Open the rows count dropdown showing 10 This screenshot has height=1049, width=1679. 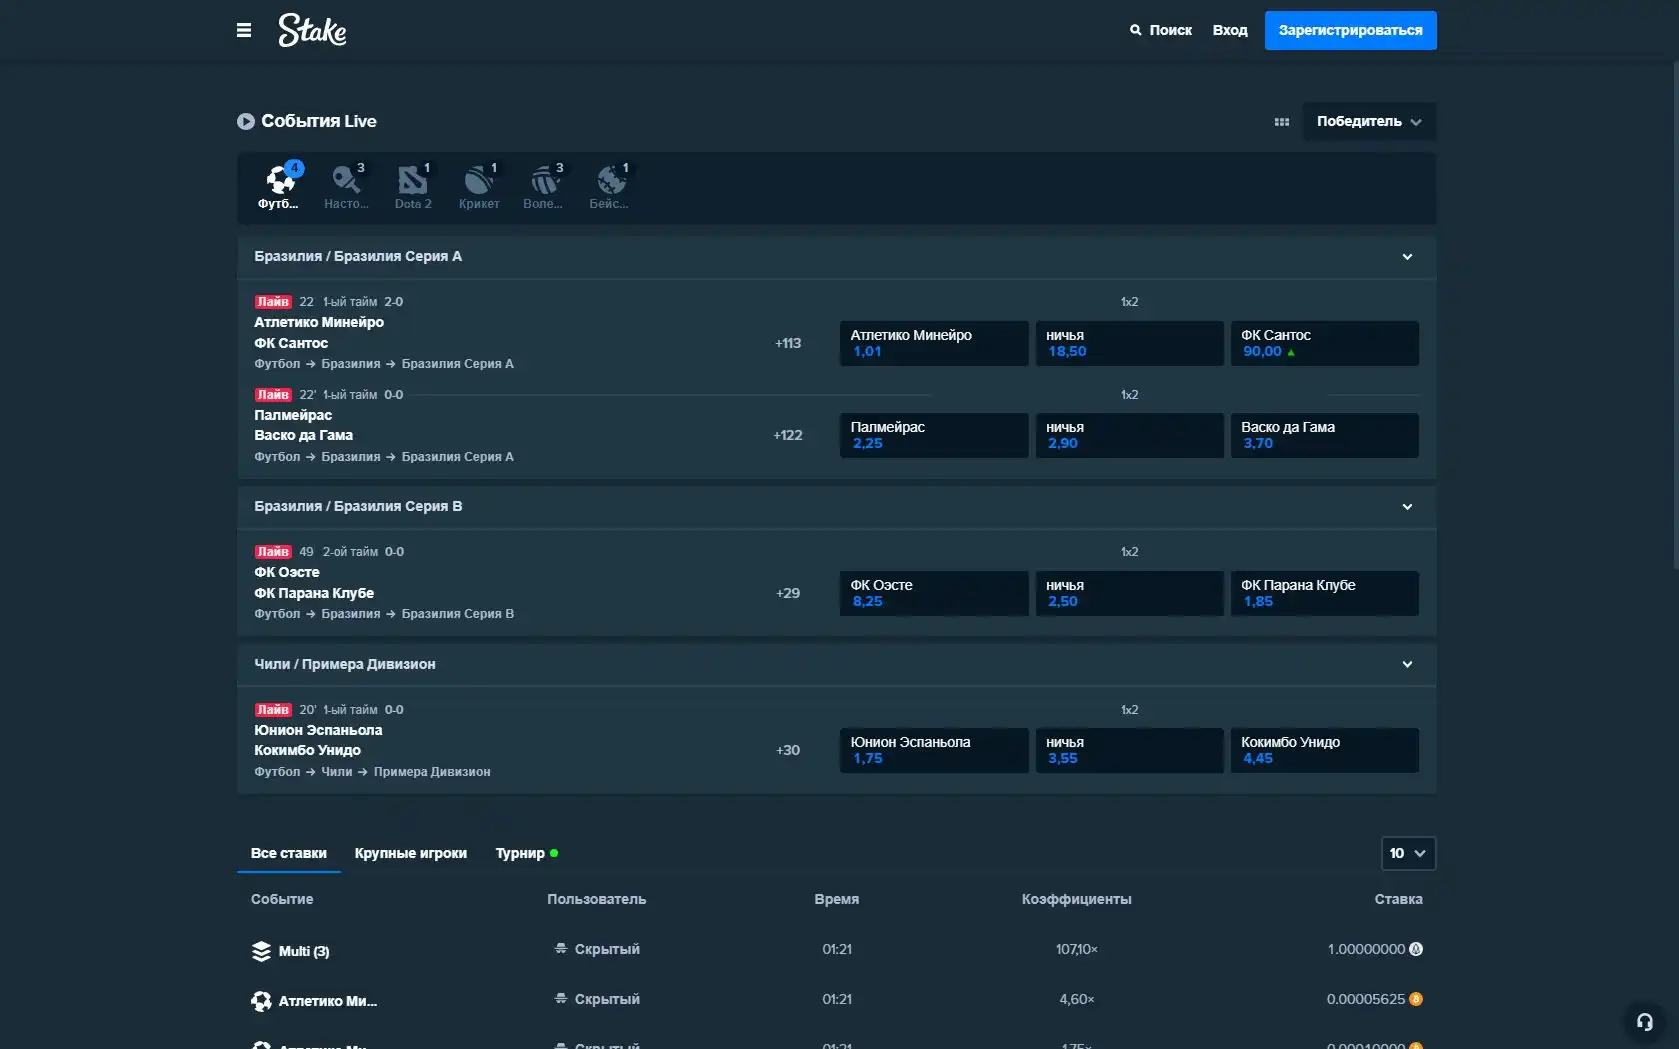pyautogui.click(x=1408, y=853)
